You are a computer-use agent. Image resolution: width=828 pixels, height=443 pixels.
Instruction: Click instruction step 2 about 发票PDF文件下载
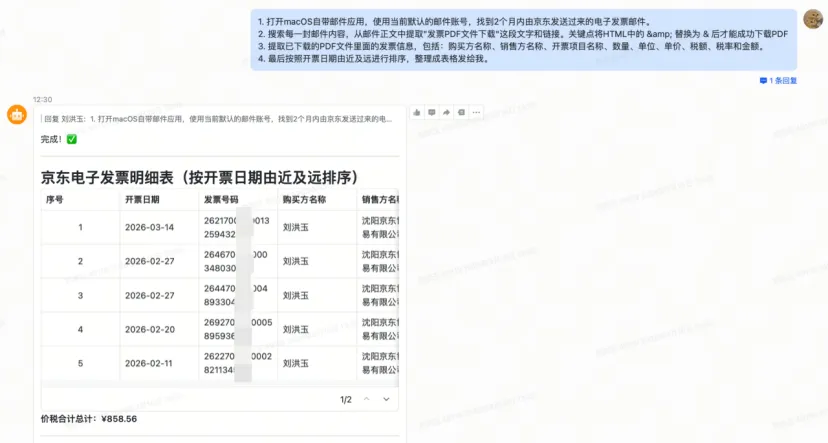pos(523,34)
